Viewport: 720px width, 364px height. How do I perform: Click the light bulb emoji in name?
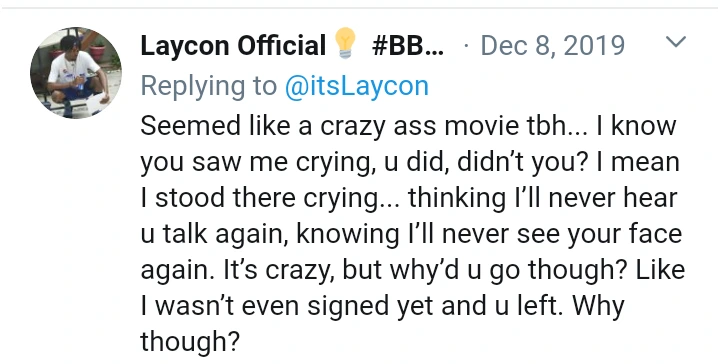pos(345,43)
